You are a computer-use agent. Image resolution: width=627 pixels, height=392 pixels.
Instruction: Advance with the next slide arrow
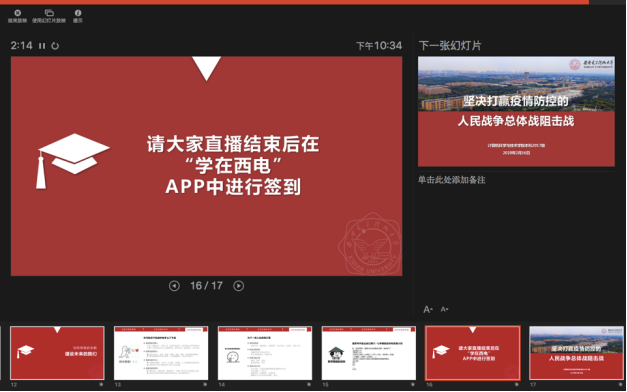(239, 286)
